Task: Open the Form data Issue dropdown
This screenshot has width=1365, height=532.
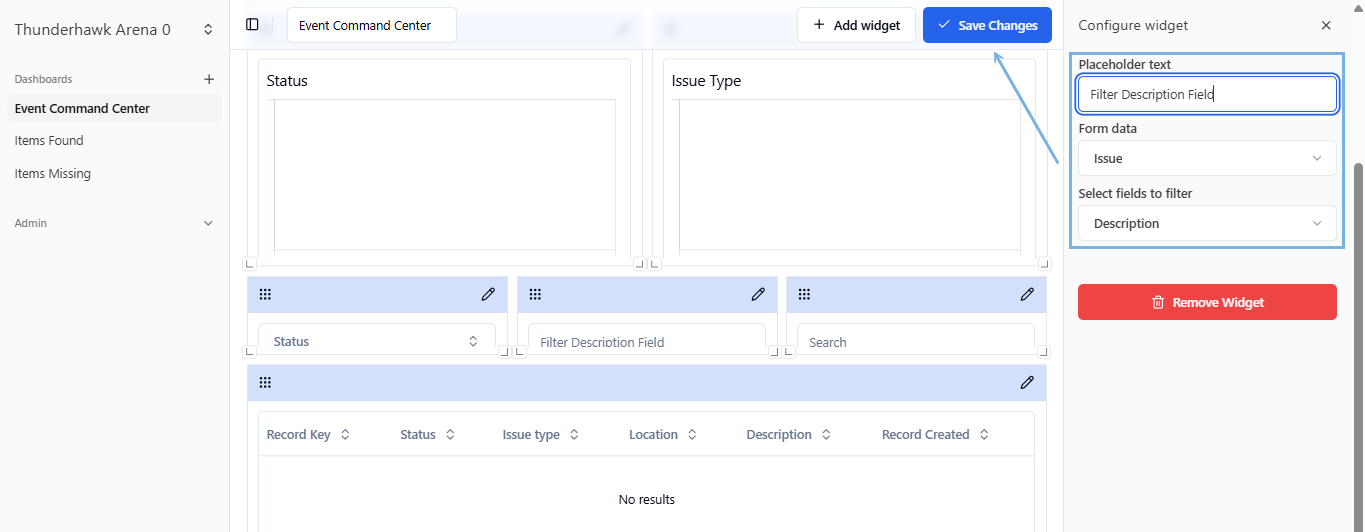Action: click(1207, 158)
